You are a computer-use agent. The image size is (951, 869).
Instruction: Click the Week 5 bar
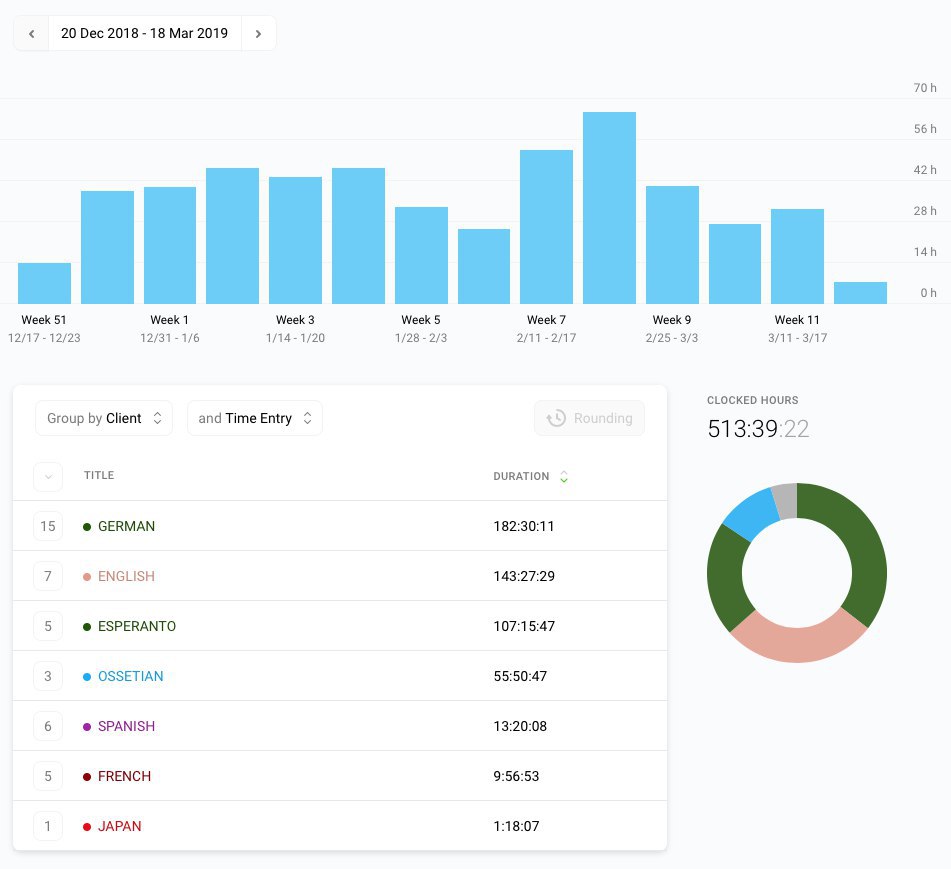[x=421, y=255]
